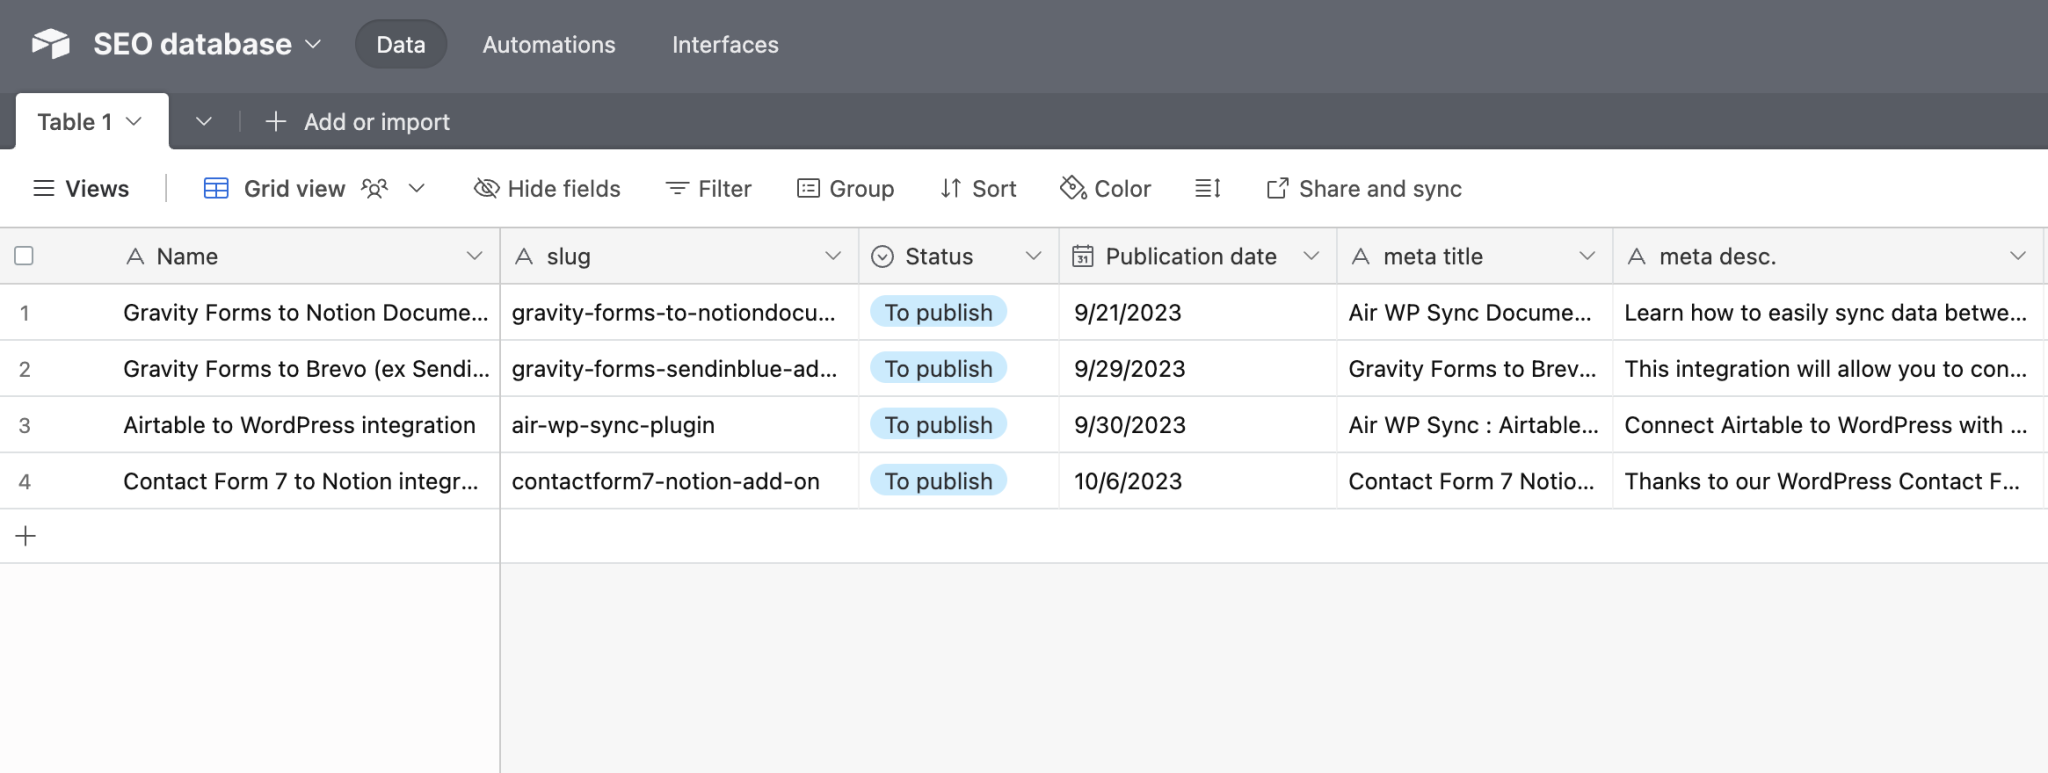Viewport: 2048px width, 773px height.
Task: Click the plus icon next to Add or import
Action: 276,122
